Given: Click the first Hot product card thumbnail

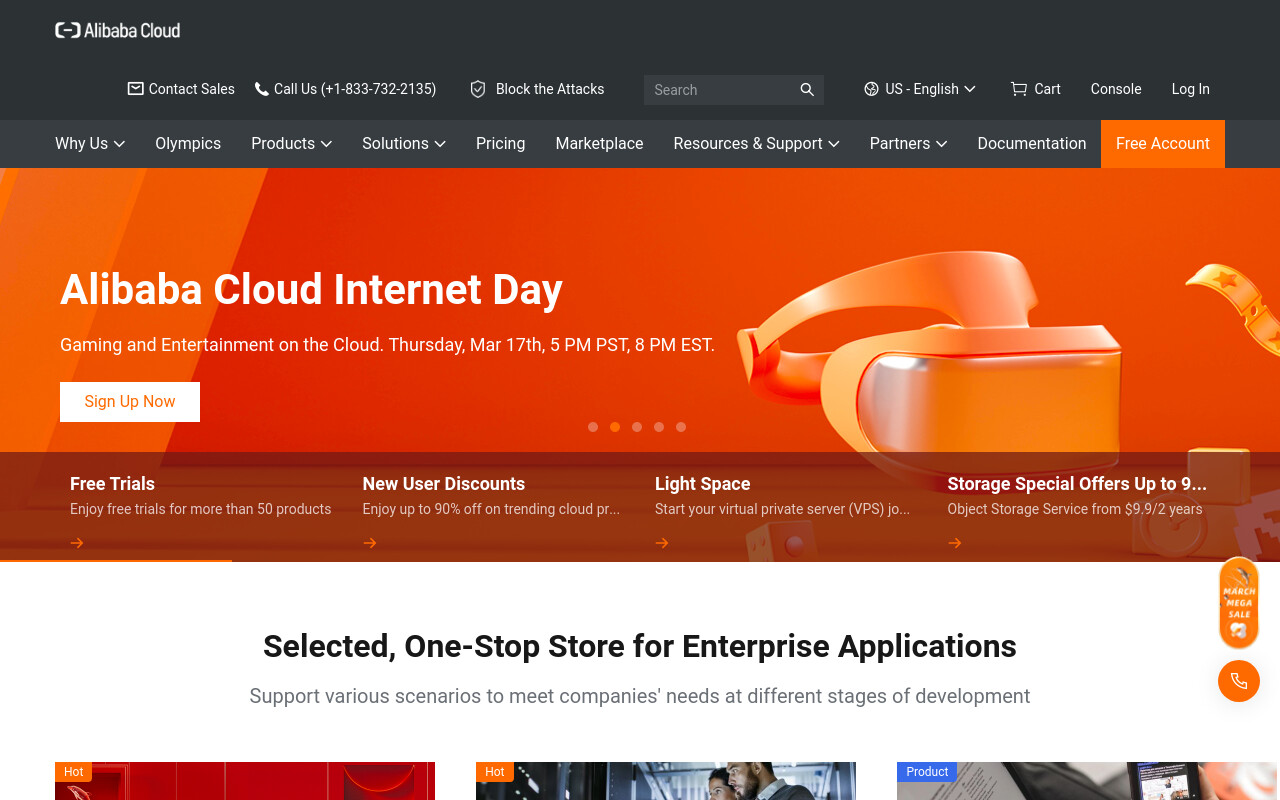Looking at the screenshot, I should tap(245, 781).
